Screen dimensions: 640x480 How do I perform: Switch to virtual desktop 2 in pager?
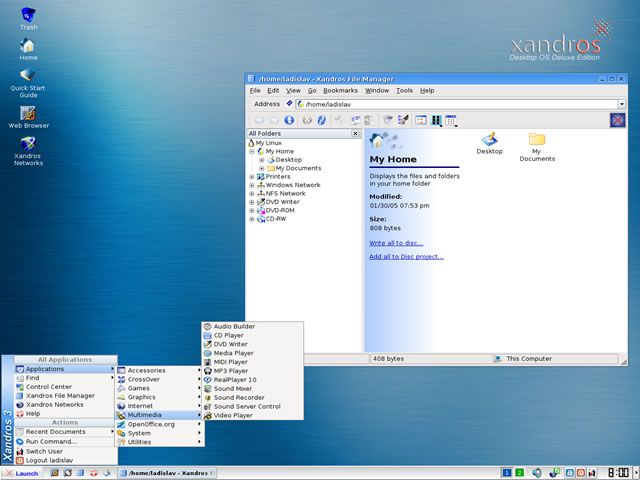tap(519, 472)
